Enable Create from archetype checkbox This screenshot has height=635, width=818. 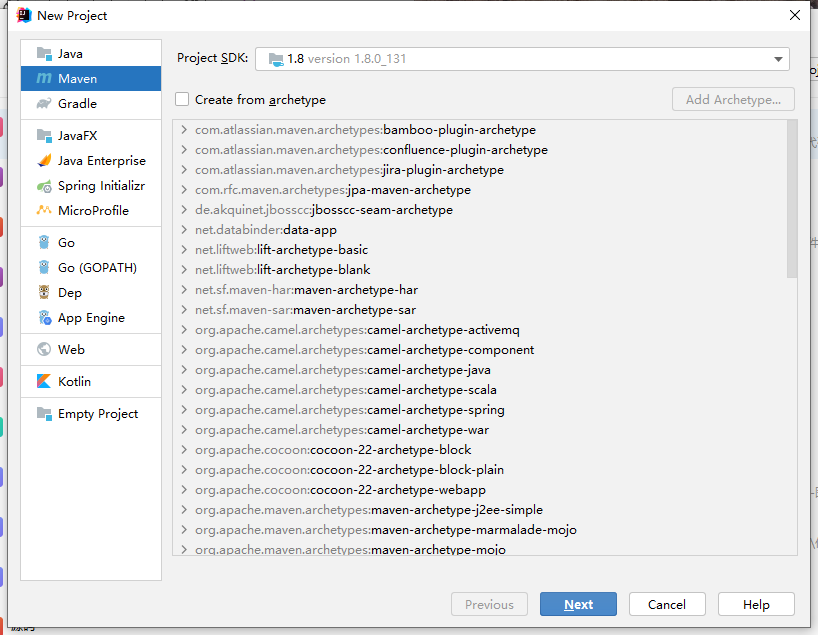(182, 100)
